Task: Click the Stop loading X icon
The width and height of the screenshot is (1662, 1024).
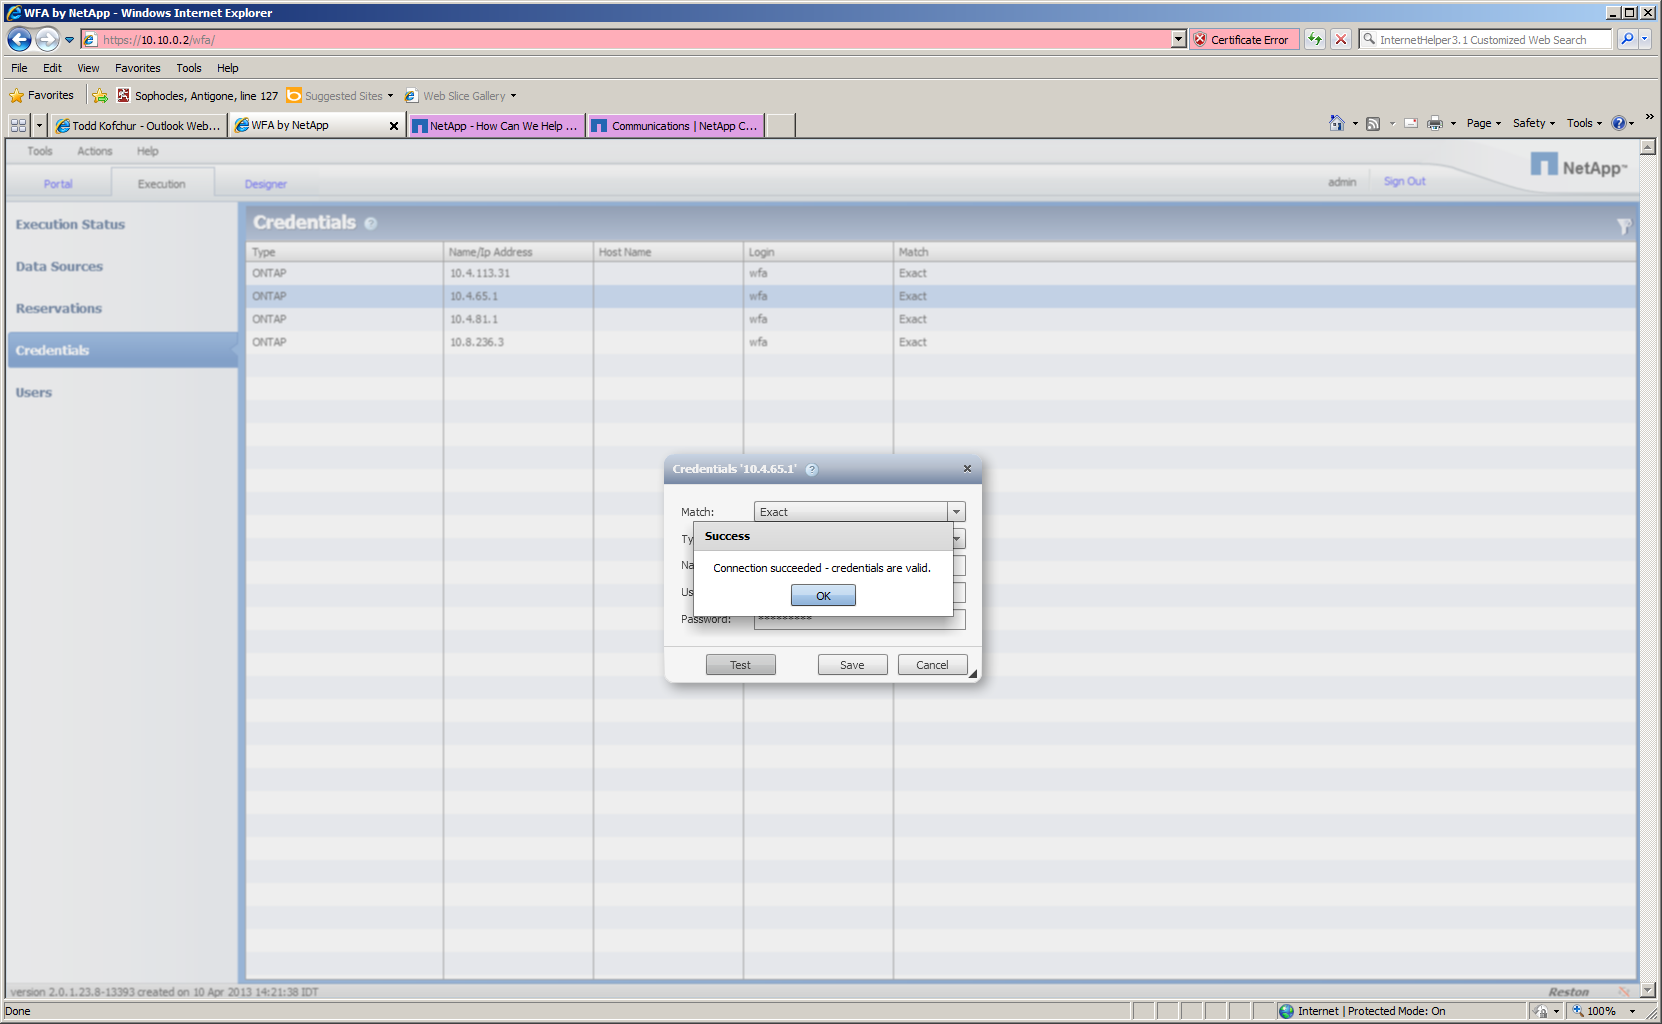Action: point(1341,40)
